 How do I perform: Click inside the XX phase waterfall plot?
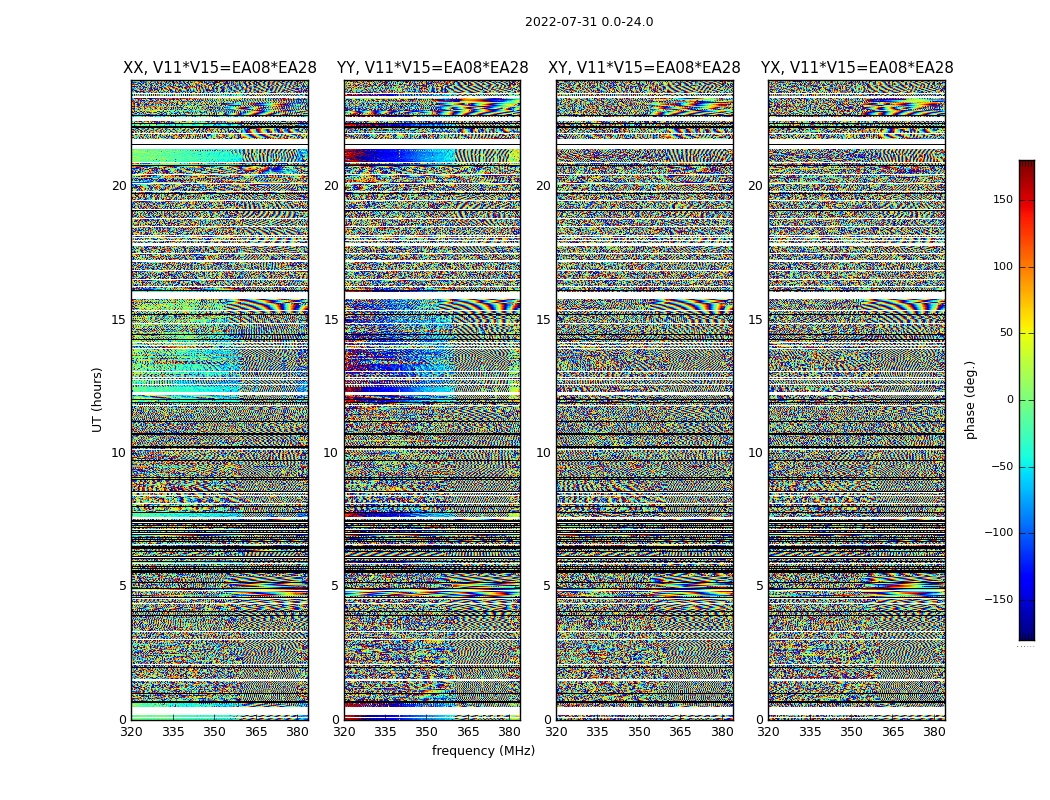(x=220, y=400)
